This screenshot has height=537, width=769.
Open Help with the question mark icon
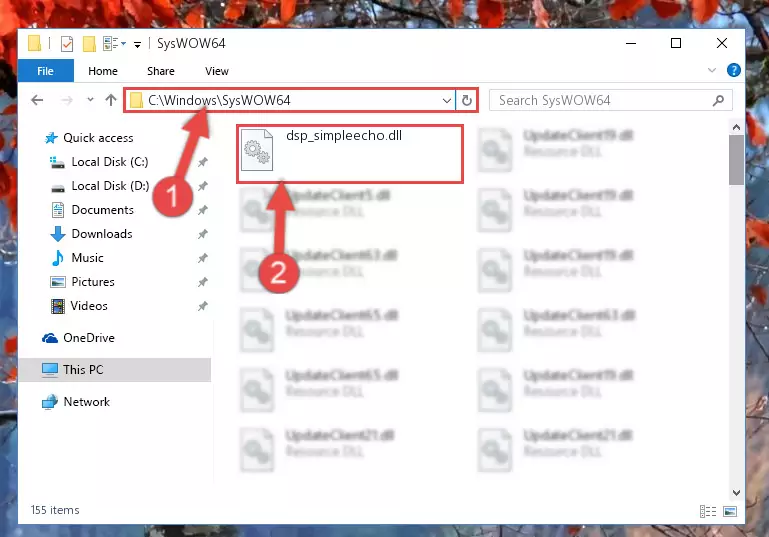(x=733, y=70)
